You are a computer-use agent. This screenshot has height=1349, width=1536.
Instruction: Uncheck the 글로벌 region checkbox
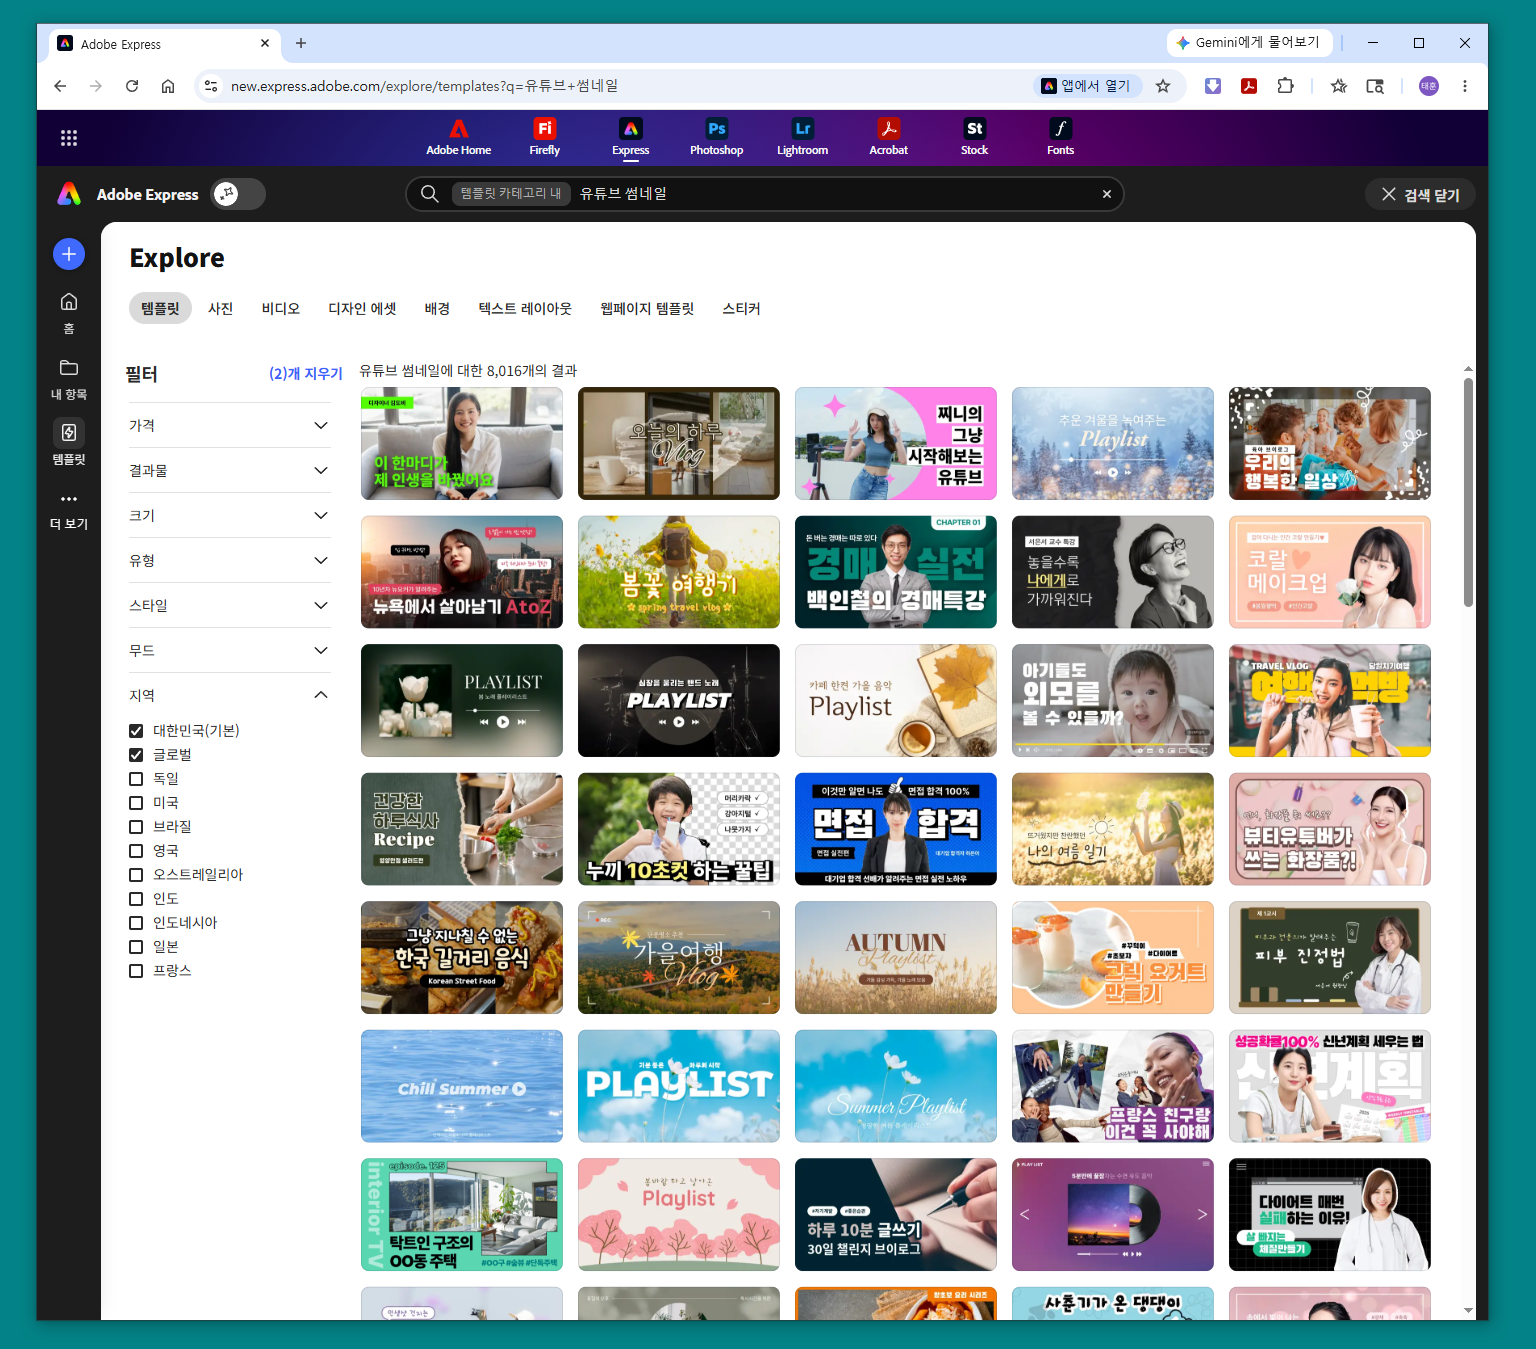pyautogui.click(x=136, y=755)
